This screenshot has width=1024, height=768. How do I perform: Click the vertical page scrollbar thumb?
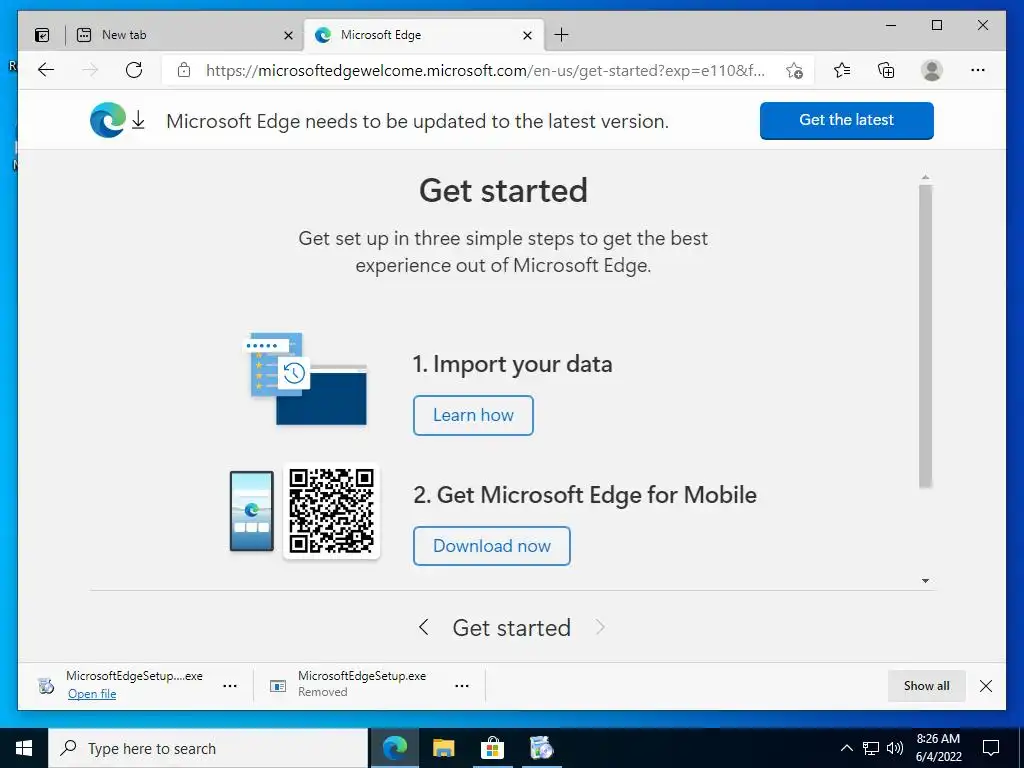pyautogui.click(x=925, y=336)
